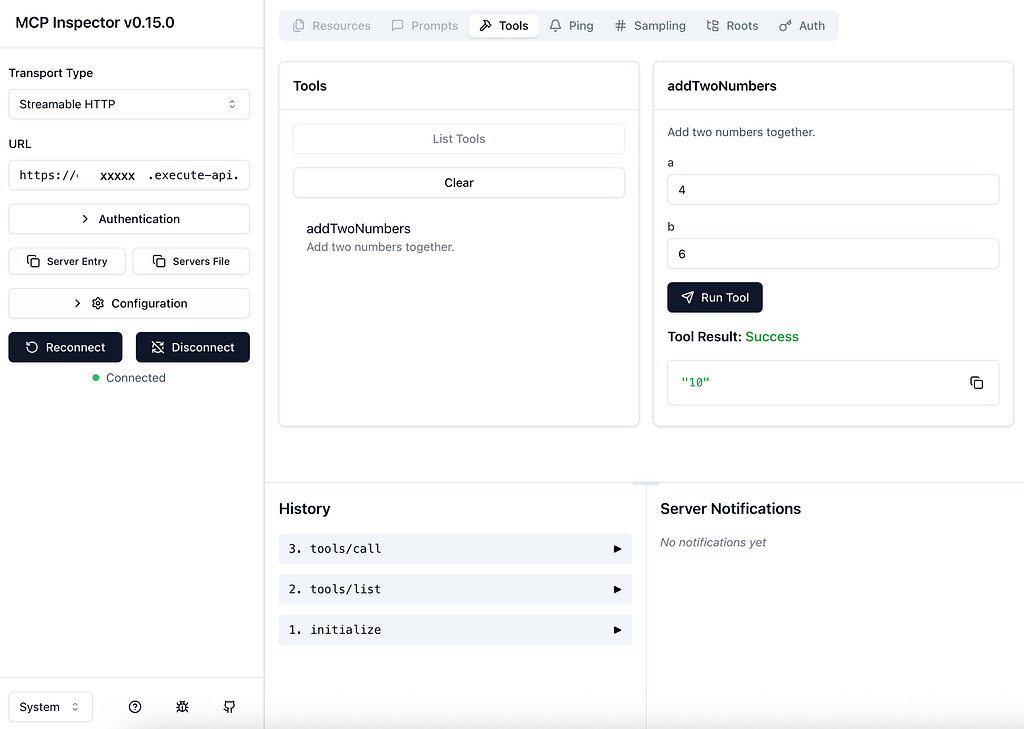Focus the parameter a input field
This screenshot has height=729, width=1024.
click(833, 189)
